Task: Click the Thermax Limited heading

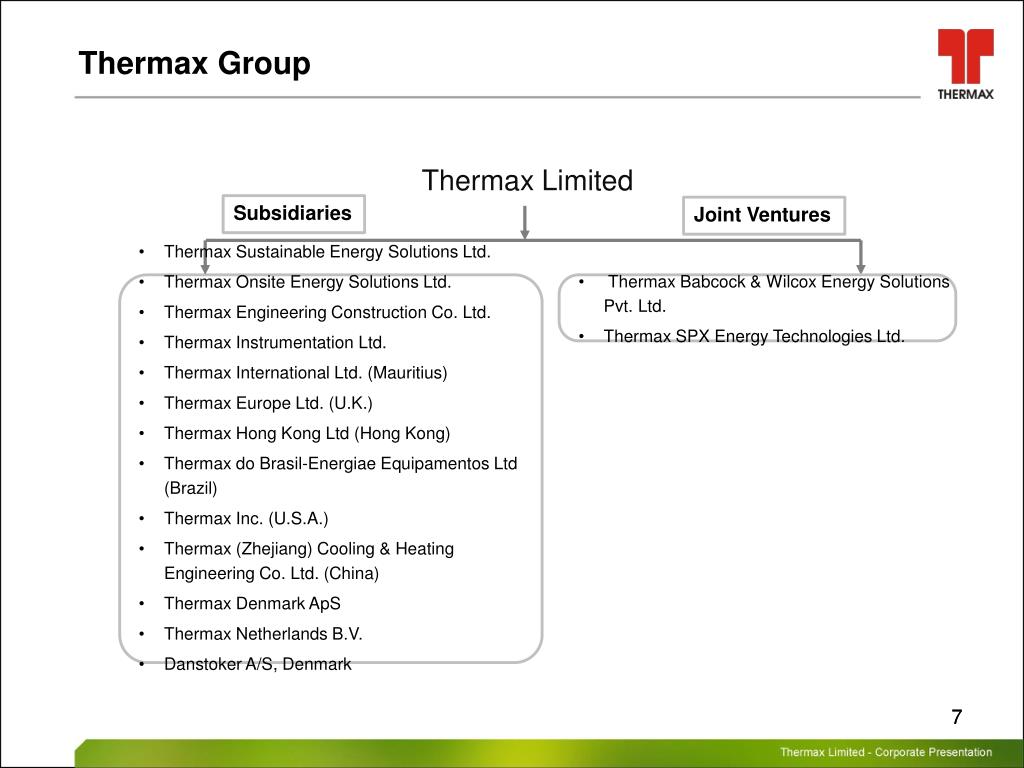Action: click(527, 180)
